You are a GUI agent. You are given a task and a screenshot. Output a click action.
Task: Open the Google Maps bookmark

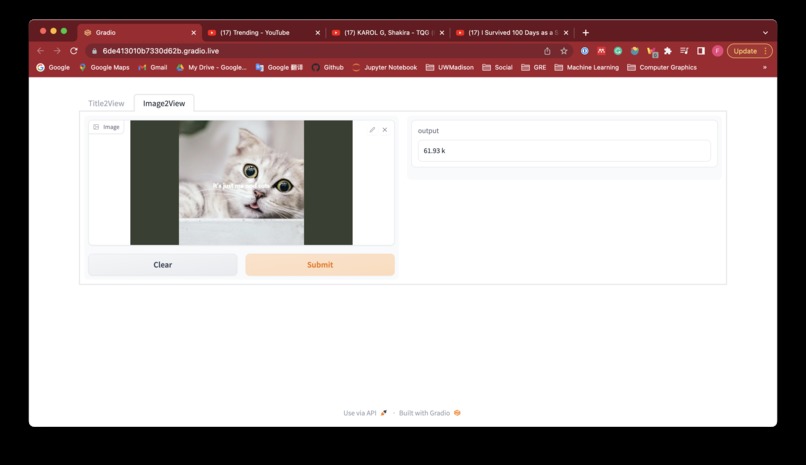pos(104,67)
